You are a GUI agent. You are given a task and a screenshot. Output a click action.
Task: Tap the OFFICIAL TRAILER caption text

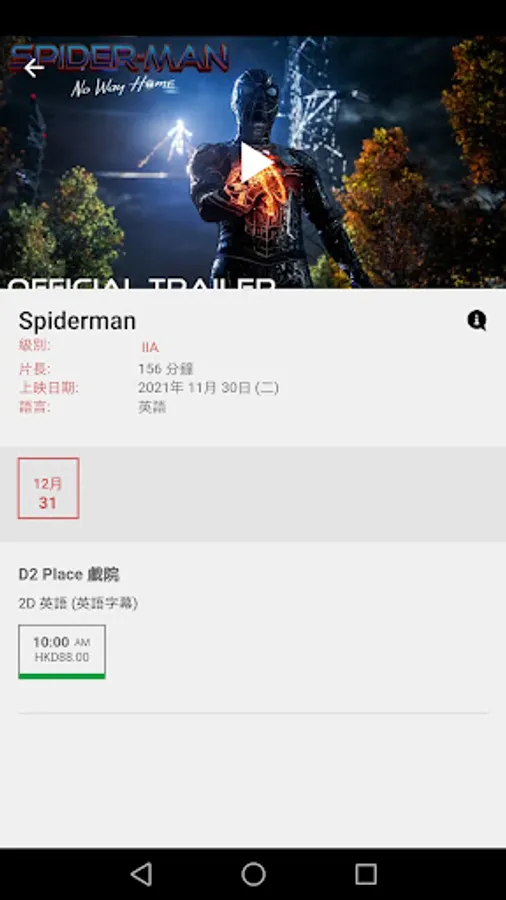[141, 283]
